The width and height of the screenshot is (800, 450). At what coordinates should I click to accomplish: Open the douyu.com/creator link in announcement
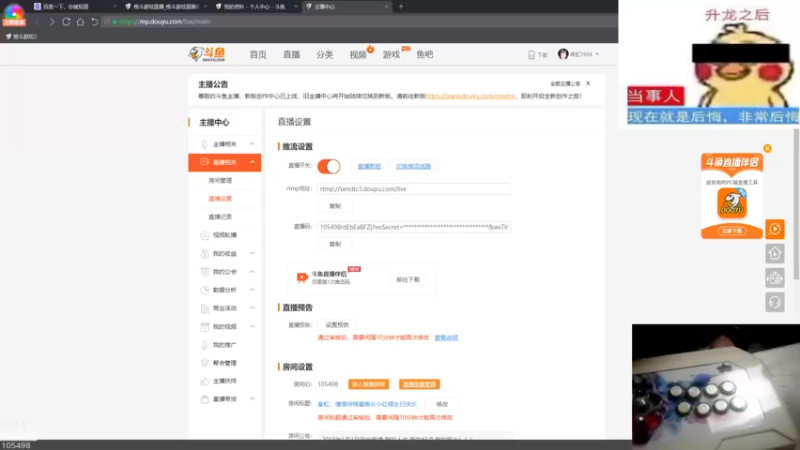pos(470,96)
